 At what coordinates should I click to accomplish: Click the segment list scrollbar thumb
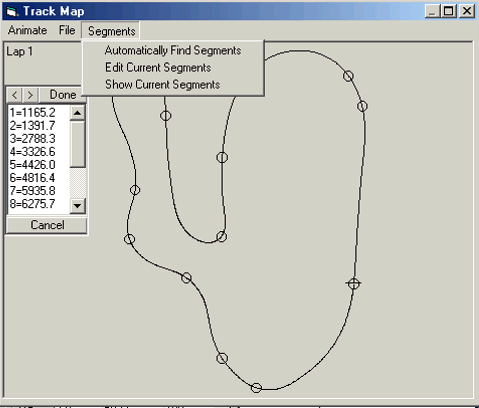(78, 144)
